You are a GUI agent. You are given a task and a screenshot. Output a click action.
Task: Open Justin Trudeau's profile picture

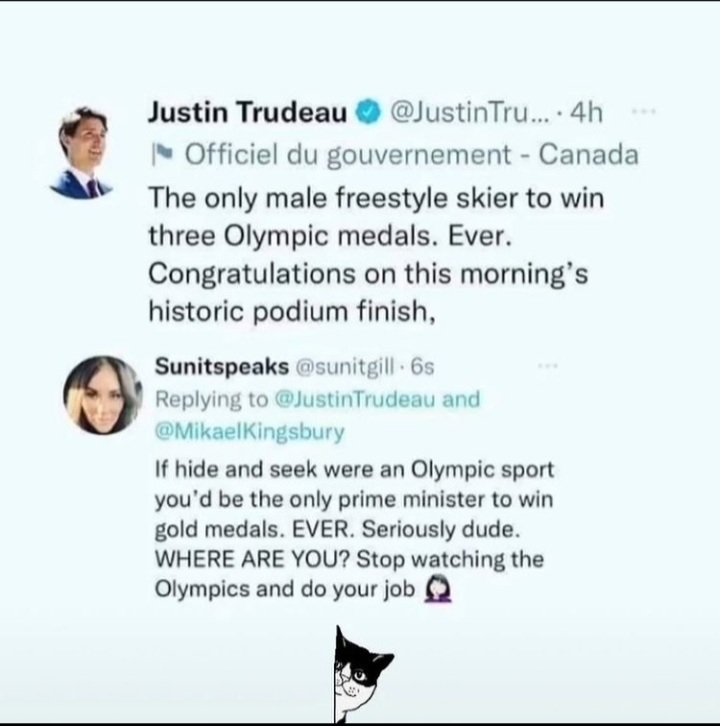[81, 152]
